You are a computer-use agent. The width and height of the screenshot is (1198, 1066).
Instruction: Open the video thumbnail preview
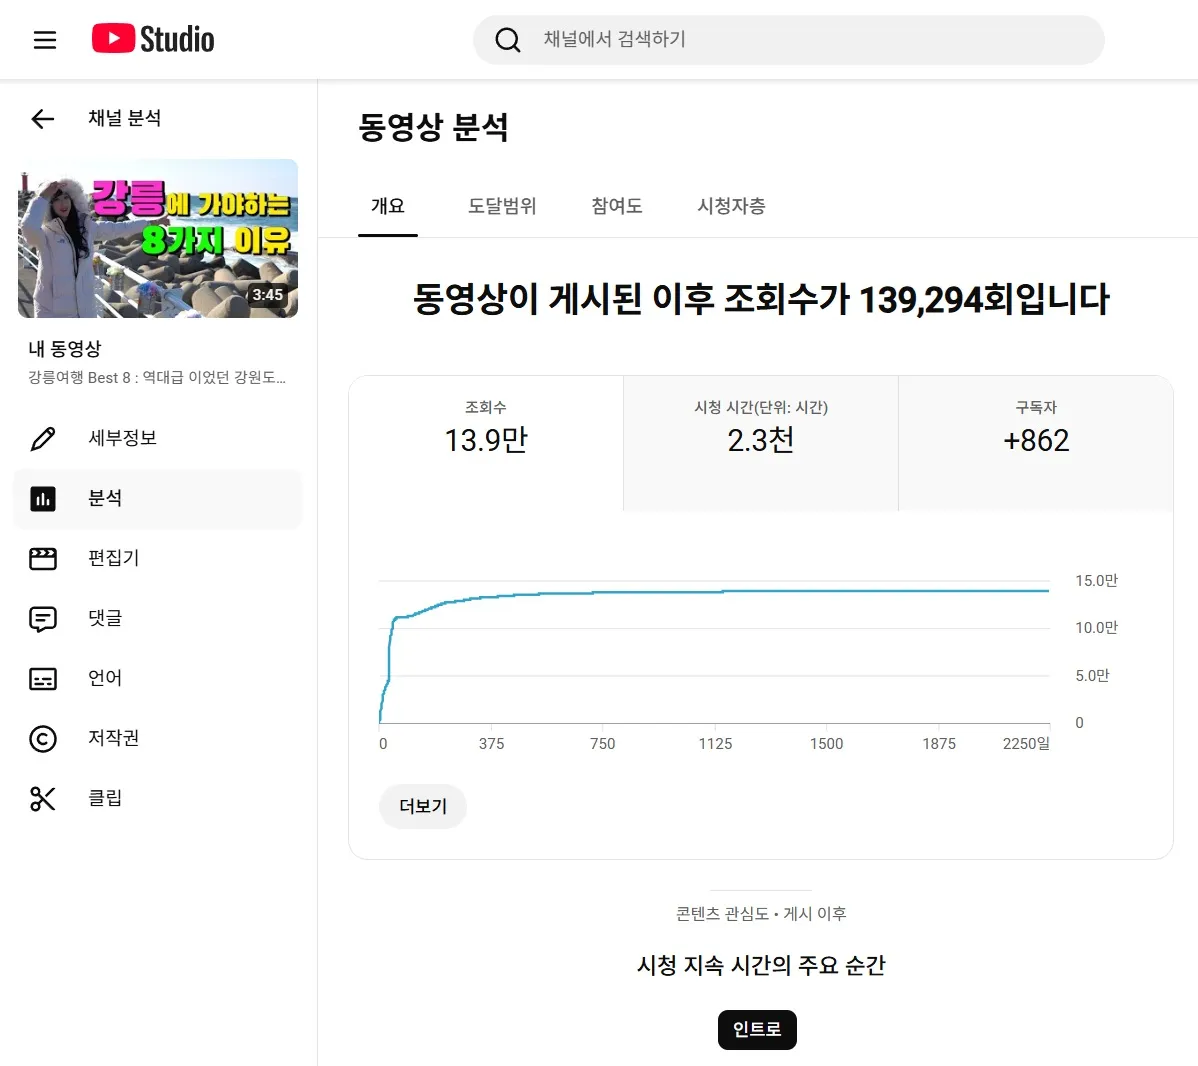tap(158, 238)
